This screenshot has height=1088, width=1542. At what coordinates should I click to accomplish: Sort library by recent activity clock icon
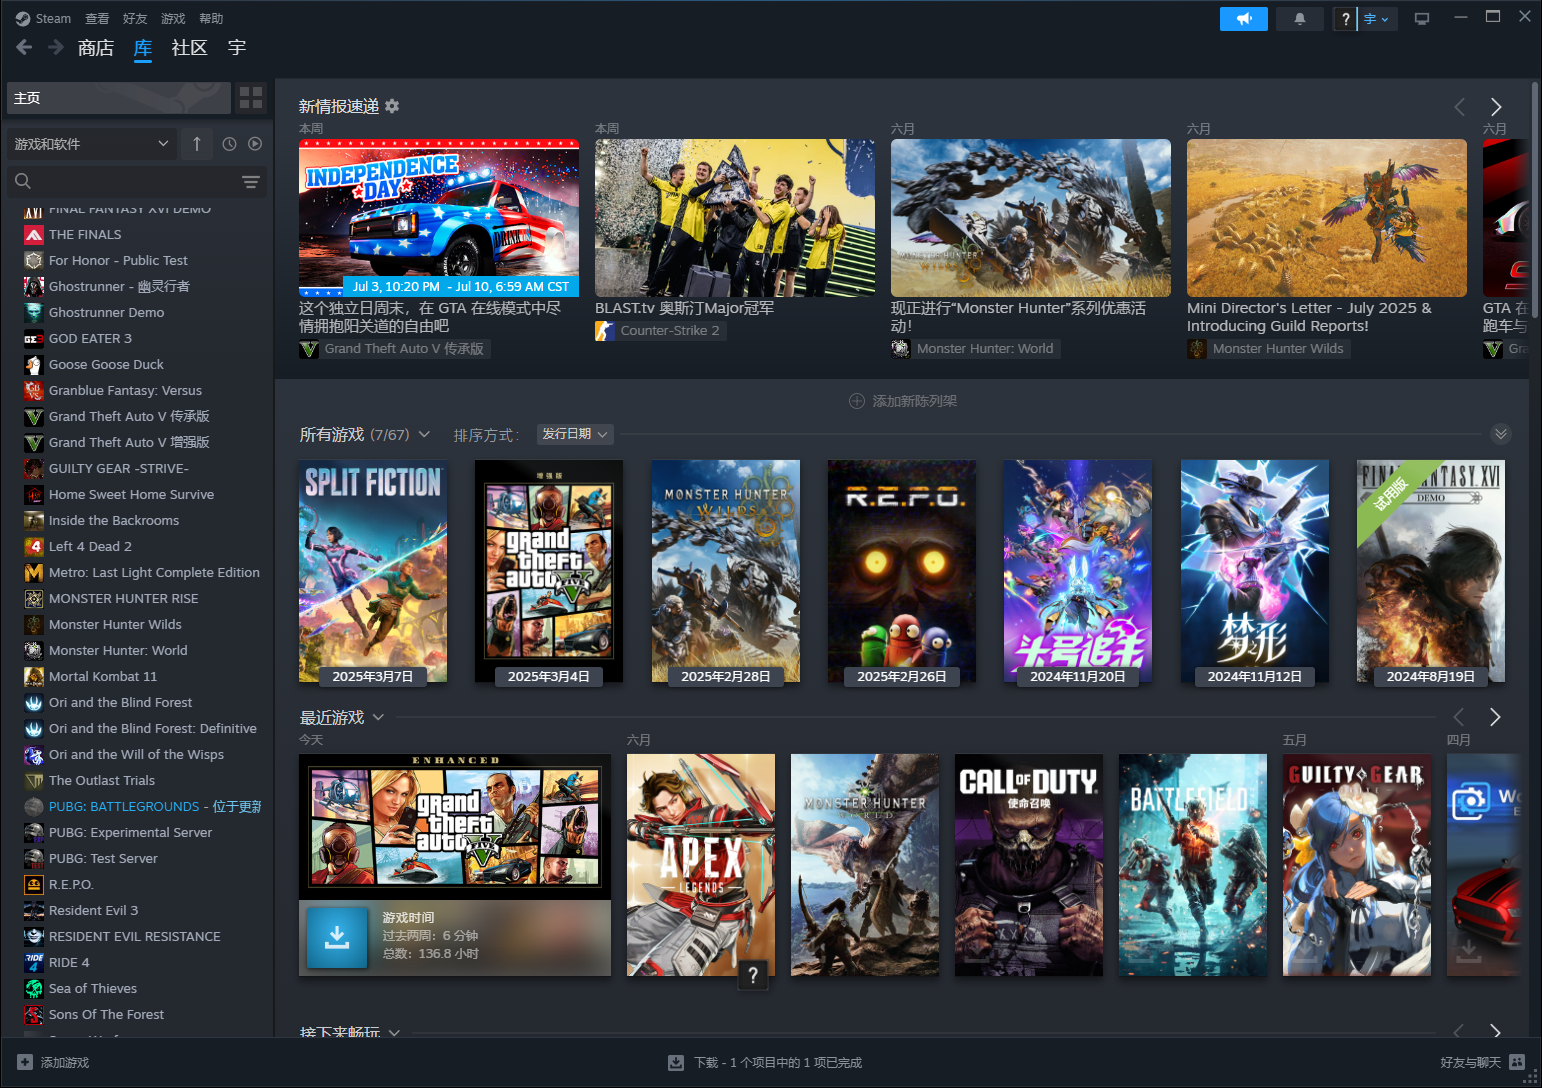click(229, 144)
